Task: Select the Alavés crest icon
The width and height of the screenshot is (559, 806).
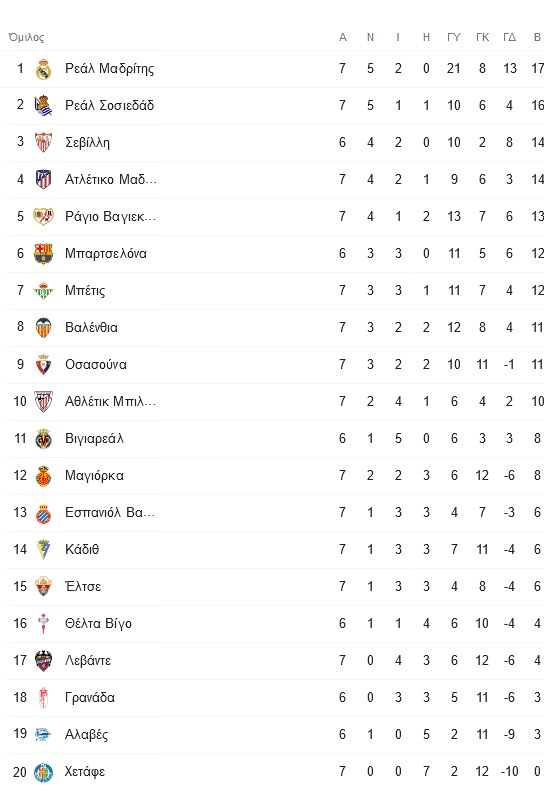Action: 44,735
